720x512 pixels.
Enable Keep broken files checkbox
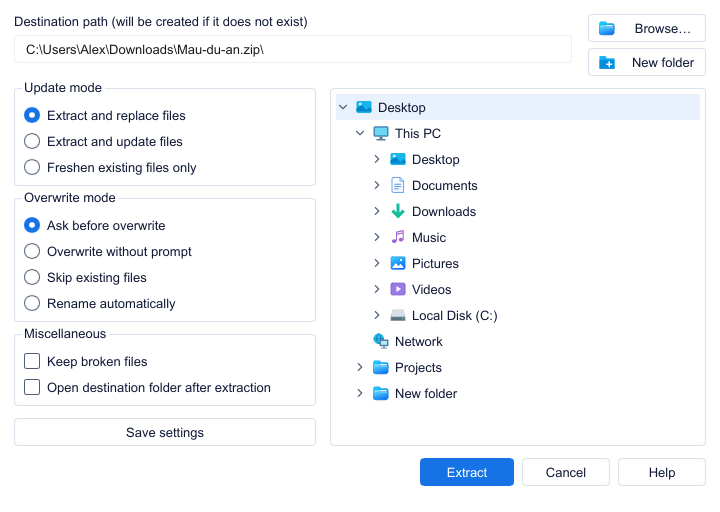(32, 361)
